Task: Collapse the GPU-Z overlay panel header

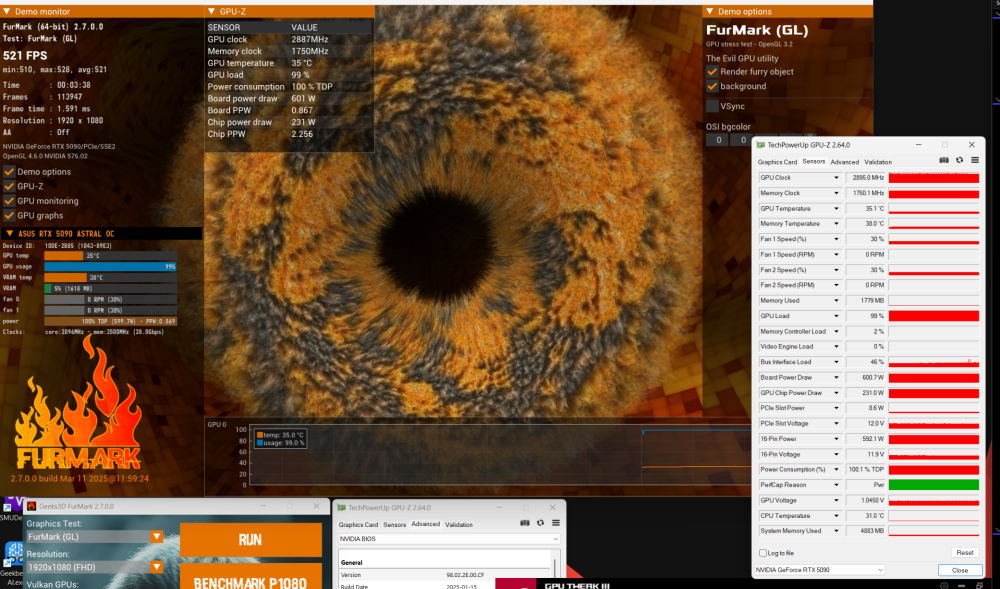Action: coord(212,11)
